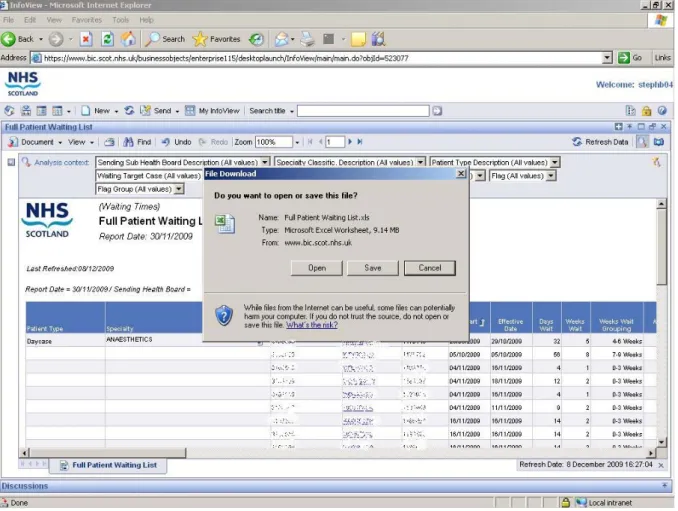678x511 pixels.
Task: Click the search go arrow icon
Action: pyautogui.click(x=437, y=111)
